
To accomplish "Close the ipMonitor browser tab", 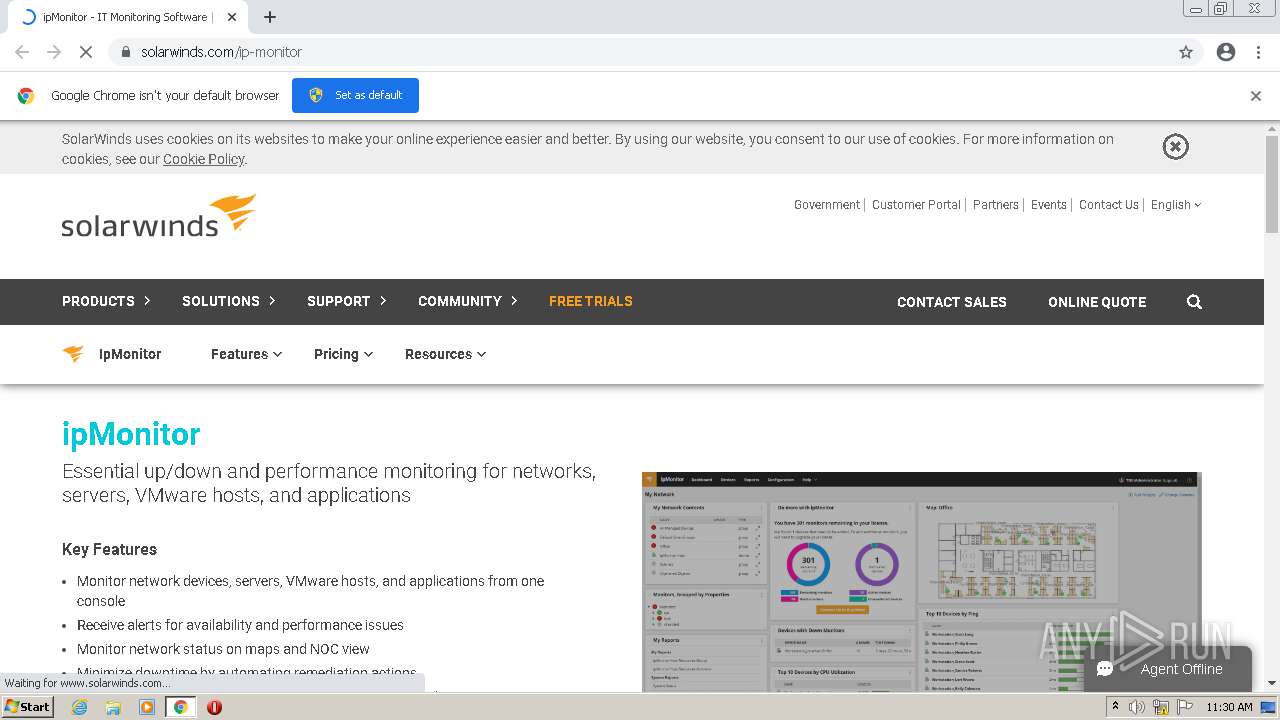I will (232, 17).
